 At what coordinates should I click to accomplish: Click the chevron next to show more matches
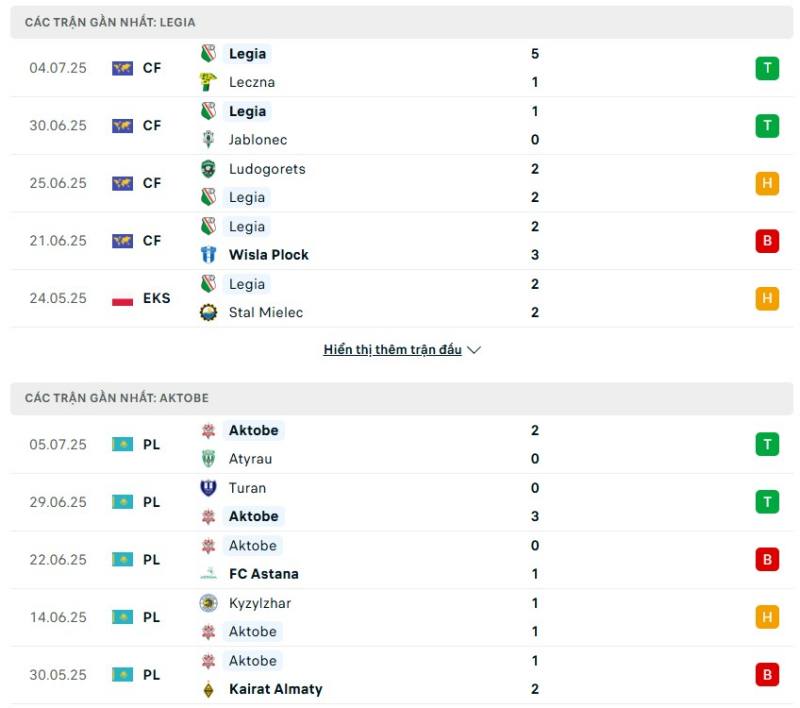tap(474, 350)
